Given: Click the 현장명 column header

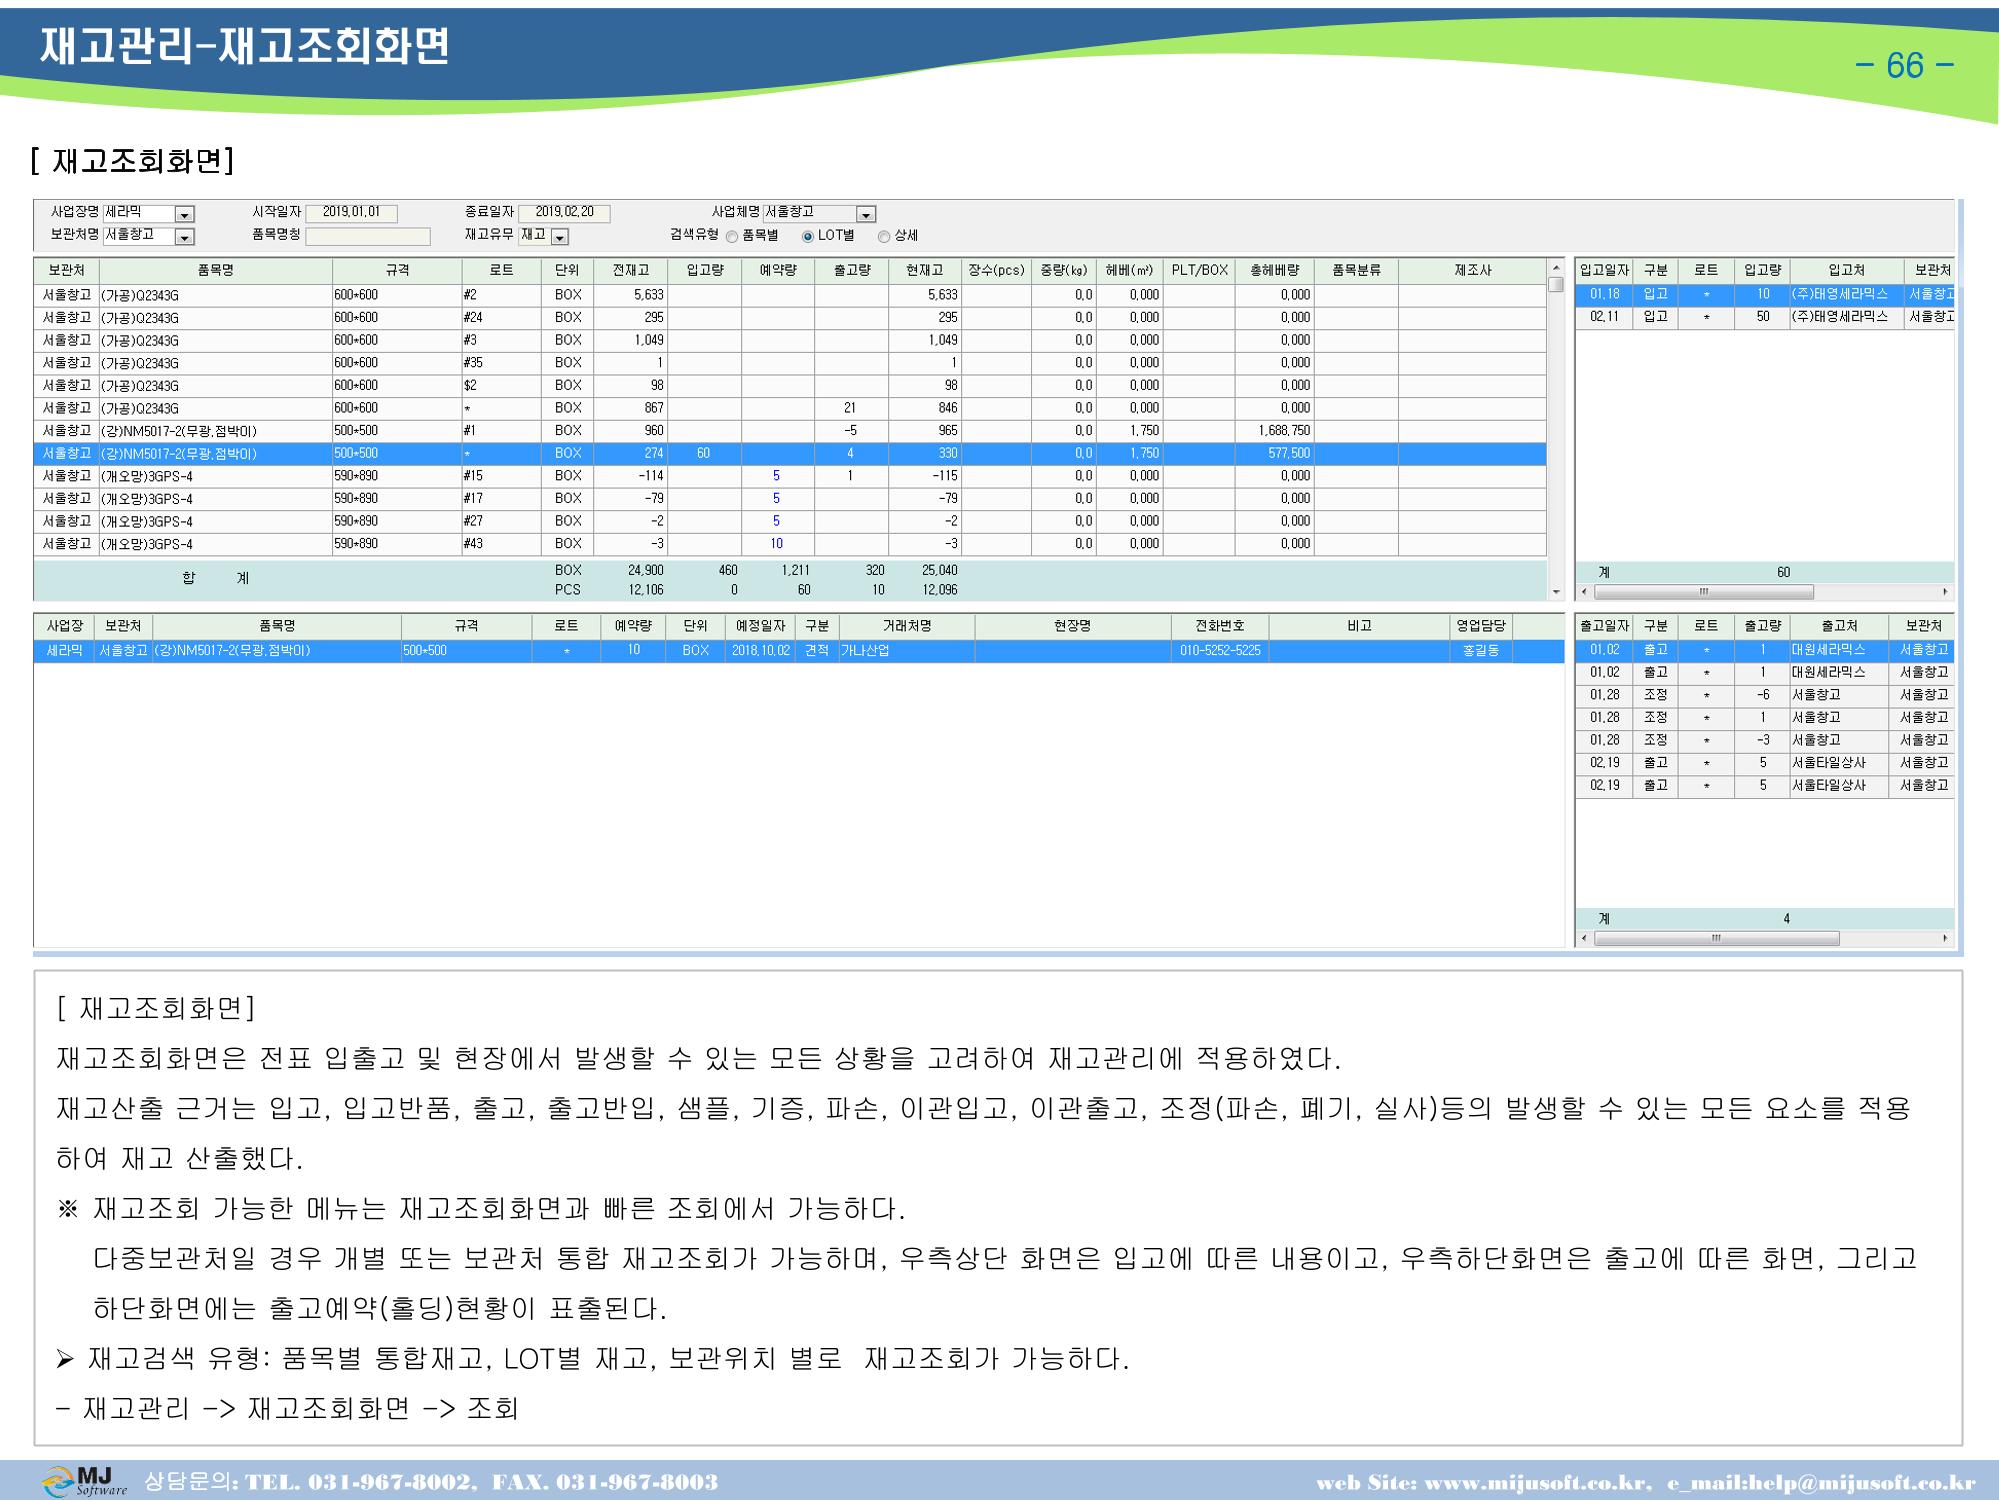Looking at the screenshot, I should point(1072,626).
